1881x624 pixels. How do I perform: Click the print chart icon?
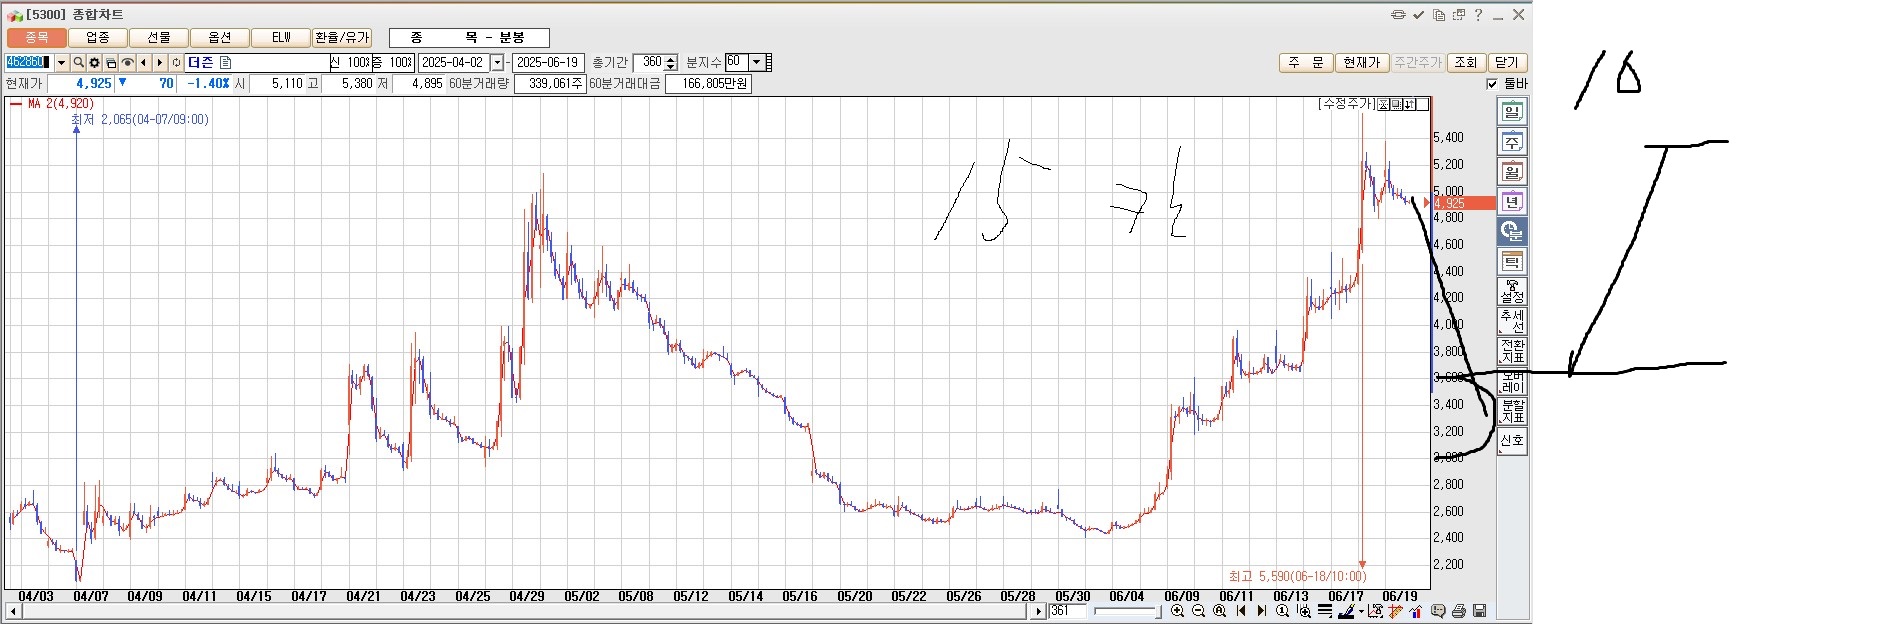tap(1459, 611)
